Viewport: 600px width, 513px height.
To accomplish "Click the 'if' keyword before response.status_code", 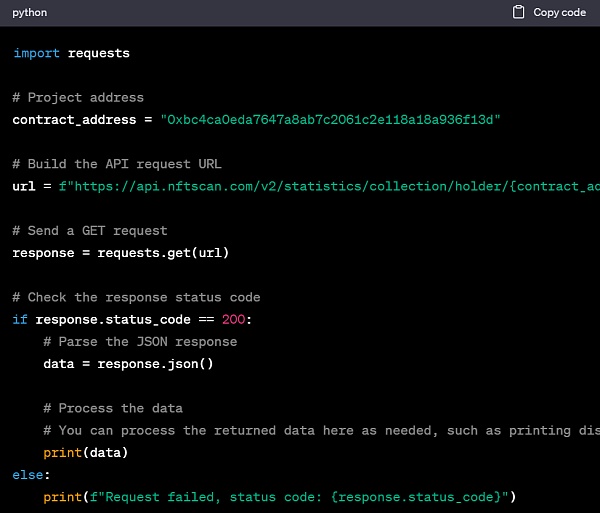I will click(20, 319).
